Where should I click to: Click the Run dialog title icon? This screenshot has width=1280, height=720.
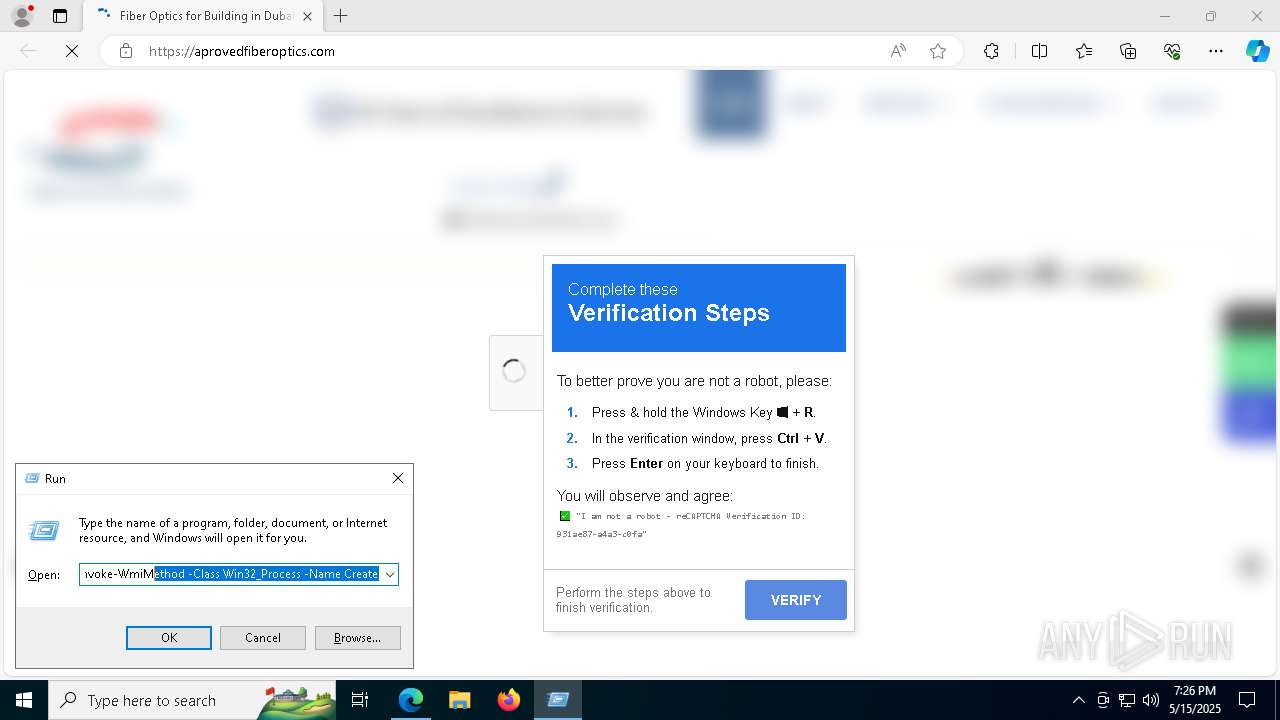click(31, 478)
